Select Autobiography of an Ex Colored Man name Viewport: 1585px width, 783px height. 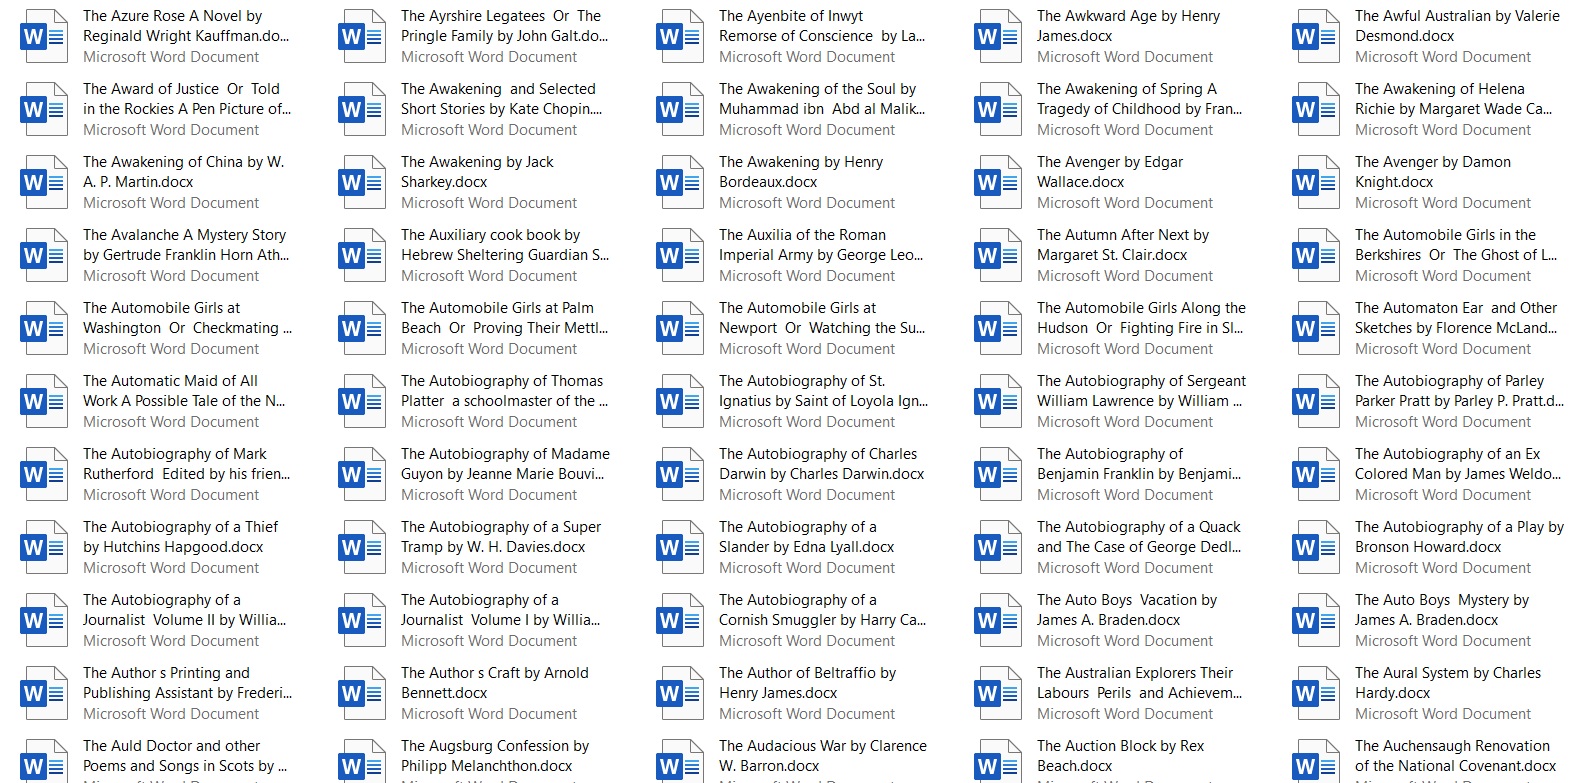pyautogui.click(x=1458, y=464)
